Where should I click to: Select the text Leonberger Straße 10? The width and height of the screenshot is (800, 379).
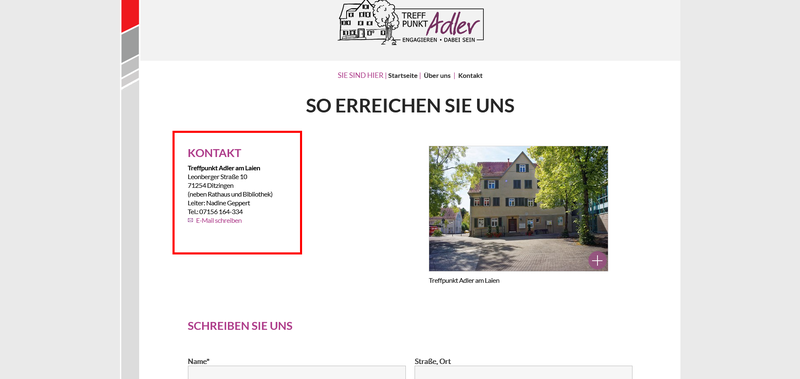[x=217, y=176]
